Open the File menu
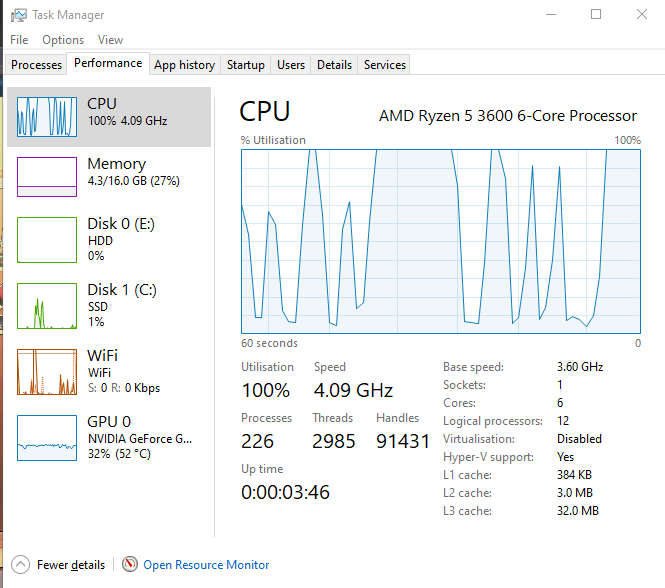Viewport: 665px width, 588px height. click(19, 40)
